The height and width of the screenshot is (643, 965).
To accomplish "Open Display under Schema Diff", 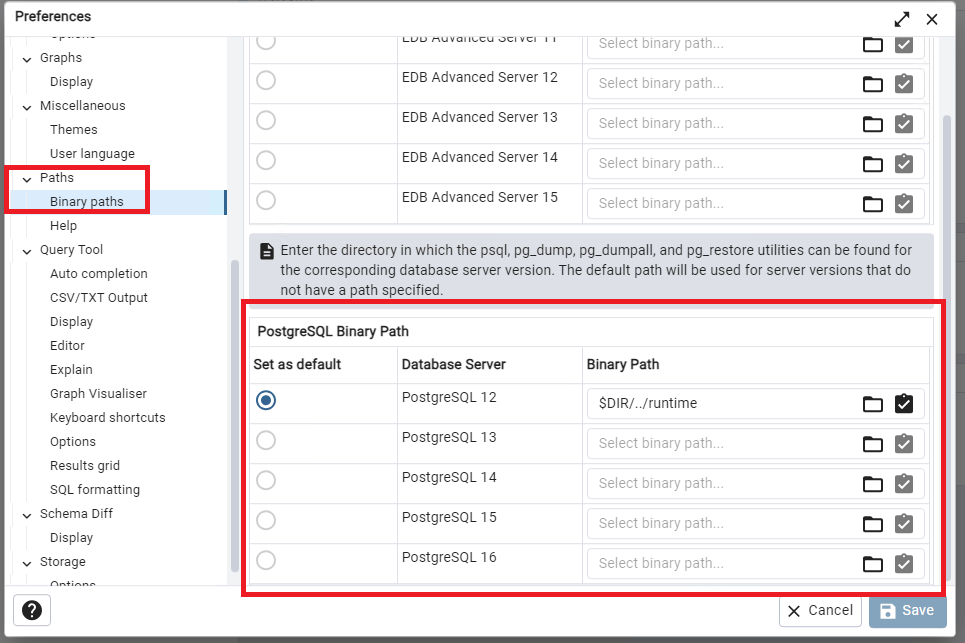I will pos(71,538).
